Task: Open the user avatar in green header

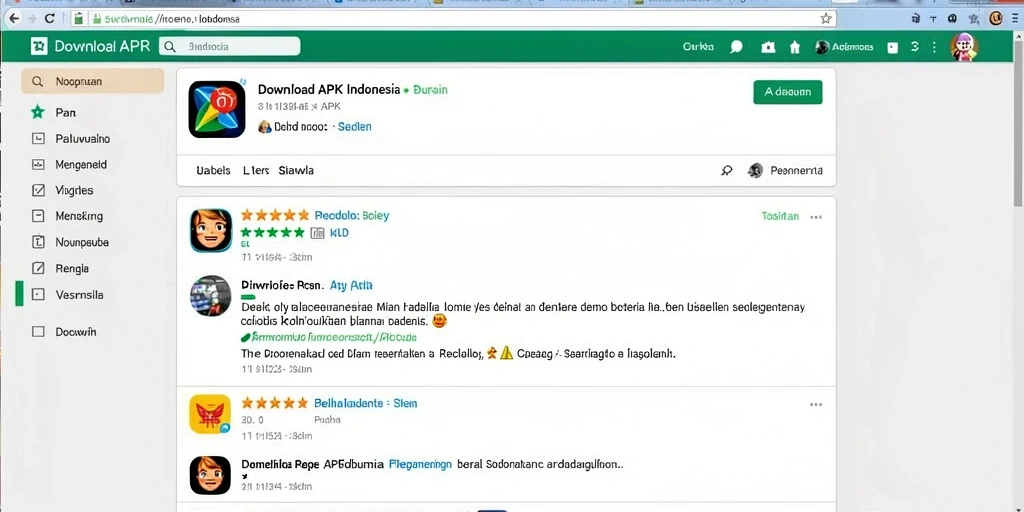Action: [x=964, y=46]
